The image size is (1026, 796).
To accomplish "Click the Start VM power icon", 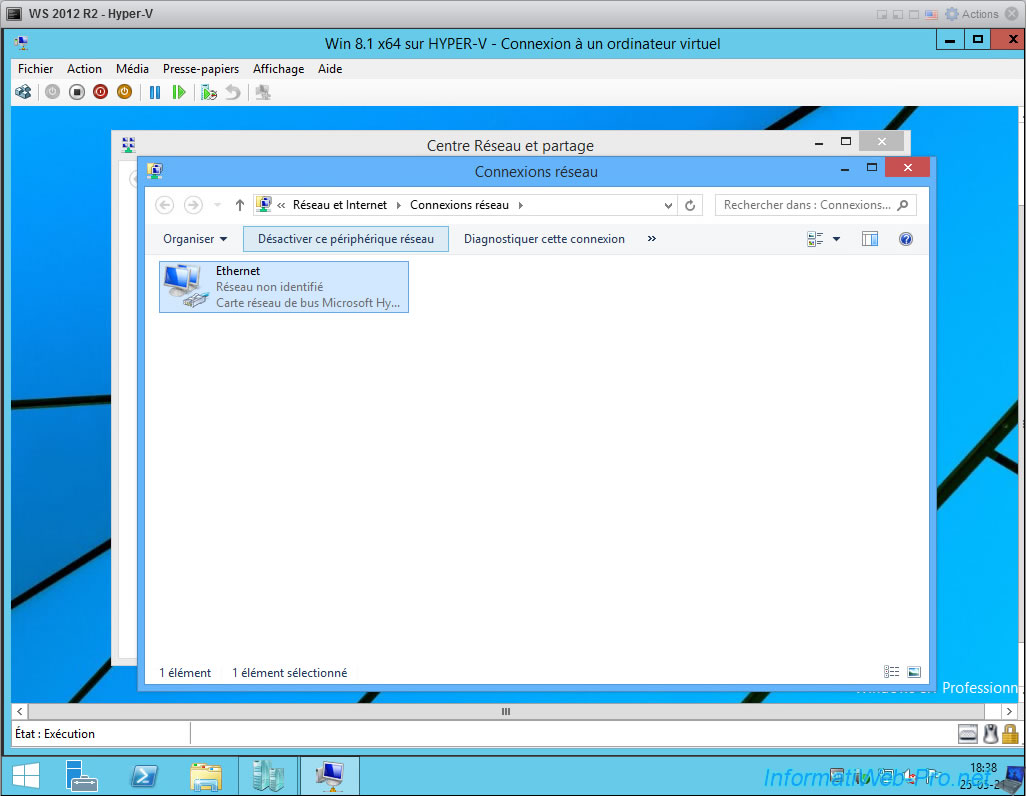I will (52, 92).
